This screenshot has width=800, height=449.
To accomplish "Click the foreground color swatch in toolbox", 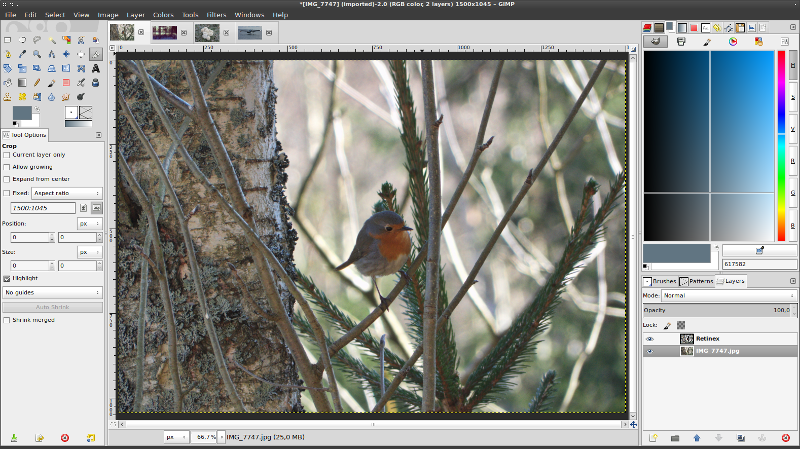I will coord(22,113).
